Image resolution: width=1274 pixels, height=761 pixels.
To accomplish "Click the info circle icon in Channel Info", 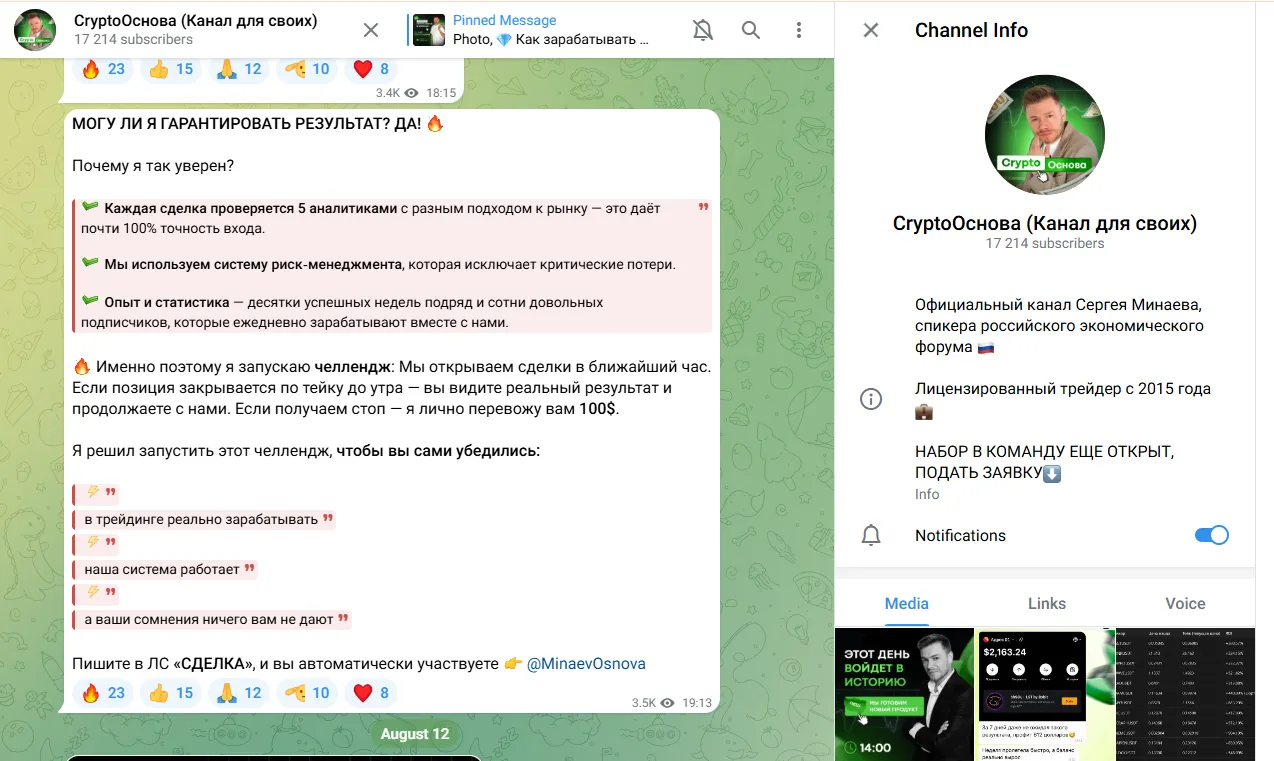I will tap(871, 399).
